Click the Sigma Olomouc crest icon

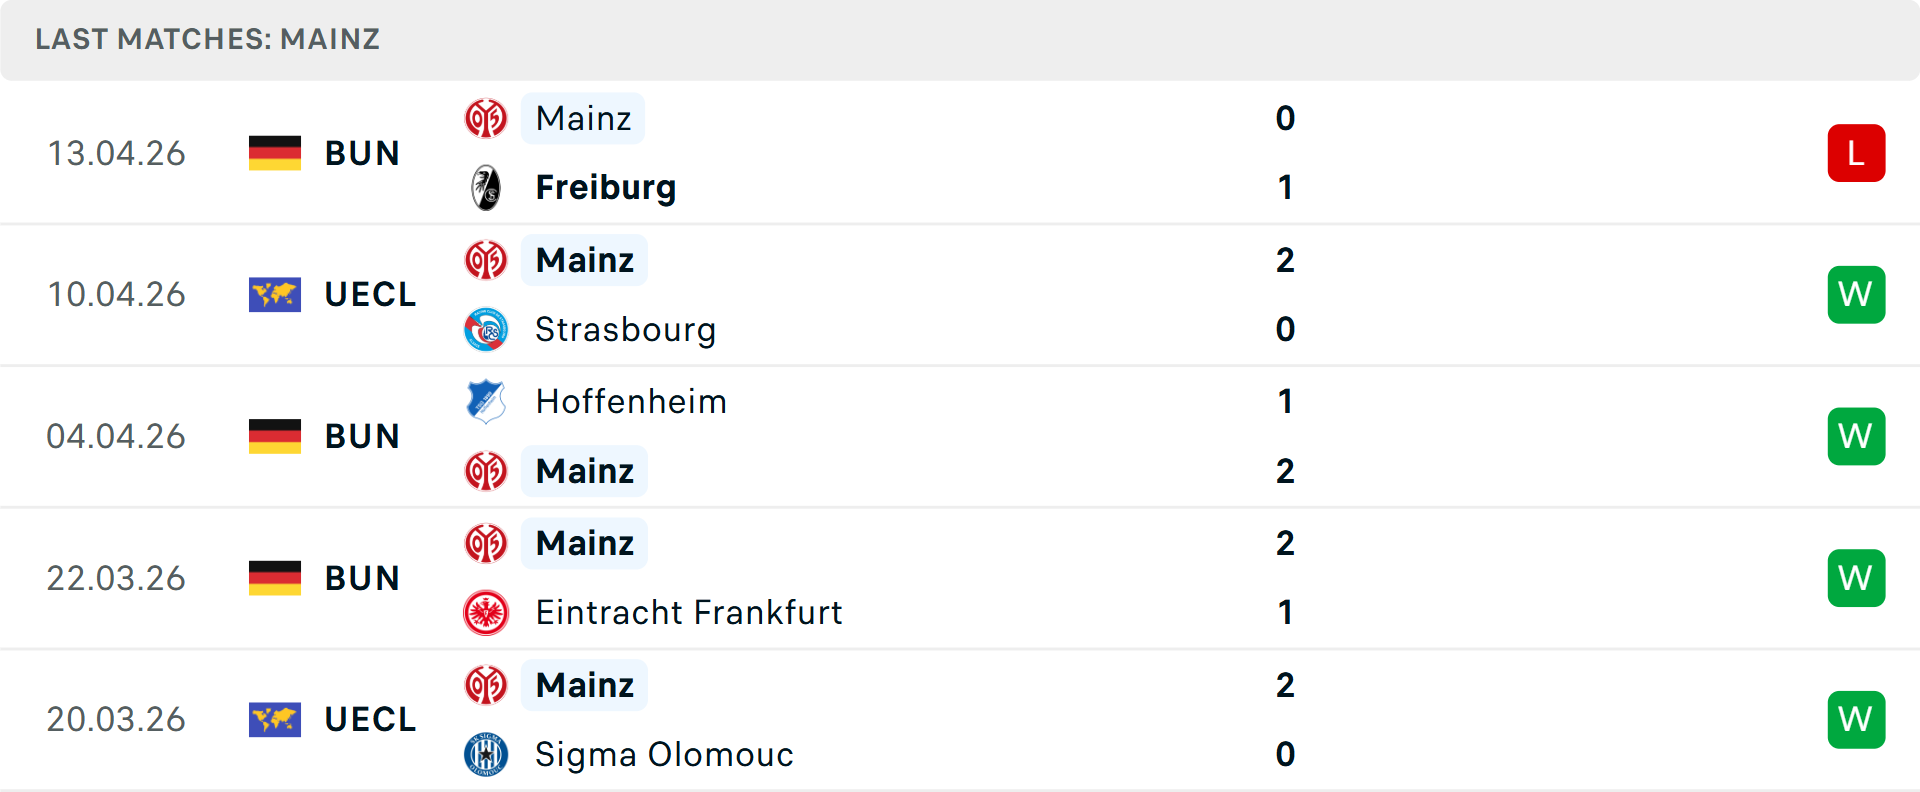pyautogui.click(x=486, y=755)
